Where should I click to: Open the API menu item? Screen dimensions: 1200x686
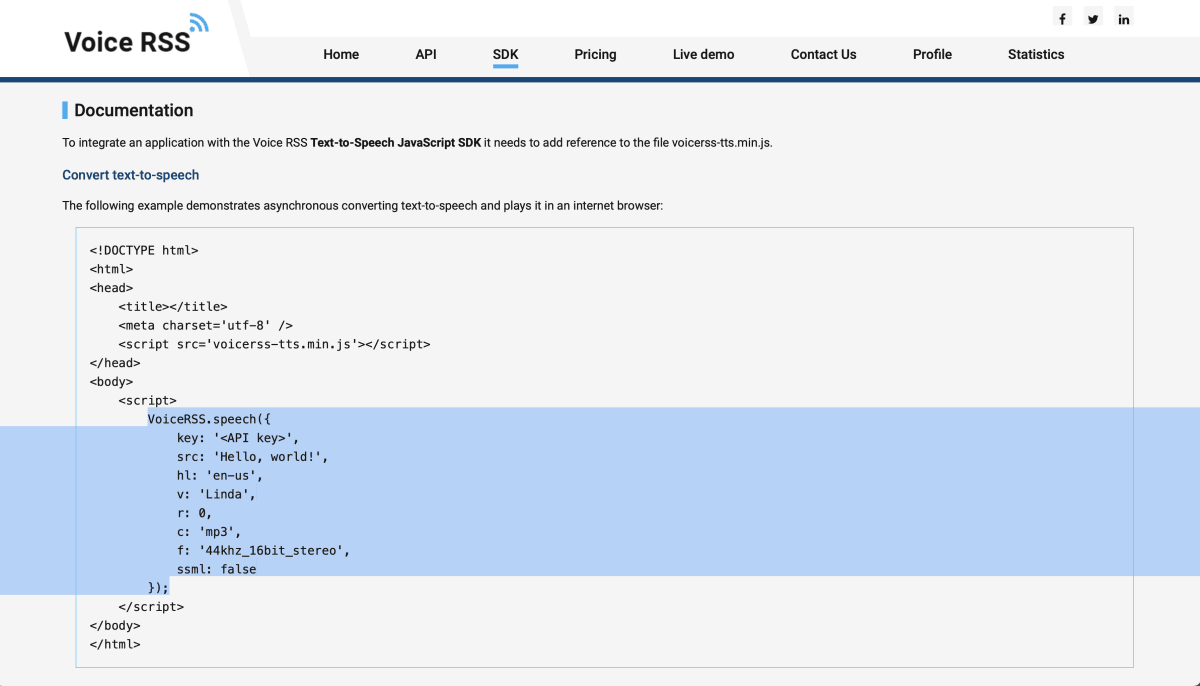[x=426, y=54]
